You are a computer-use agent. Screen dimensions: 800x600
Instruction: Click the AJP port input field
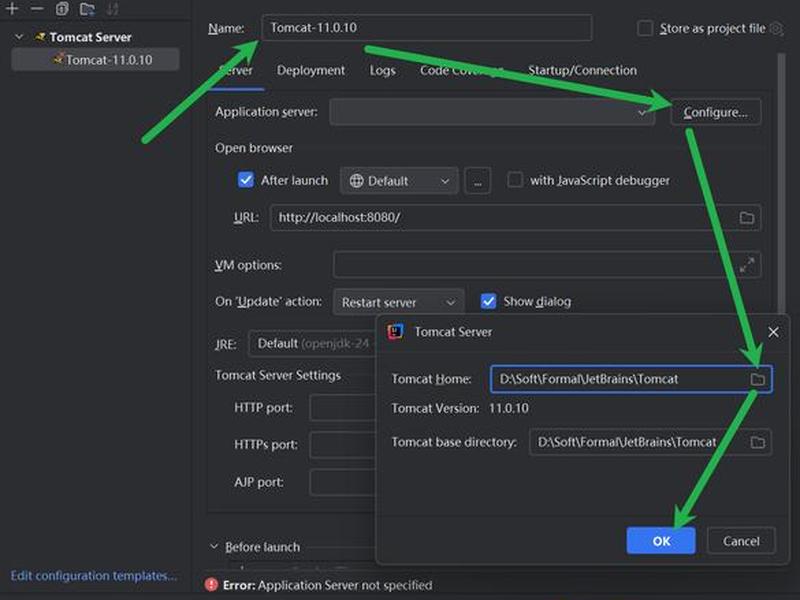(342, 482)
